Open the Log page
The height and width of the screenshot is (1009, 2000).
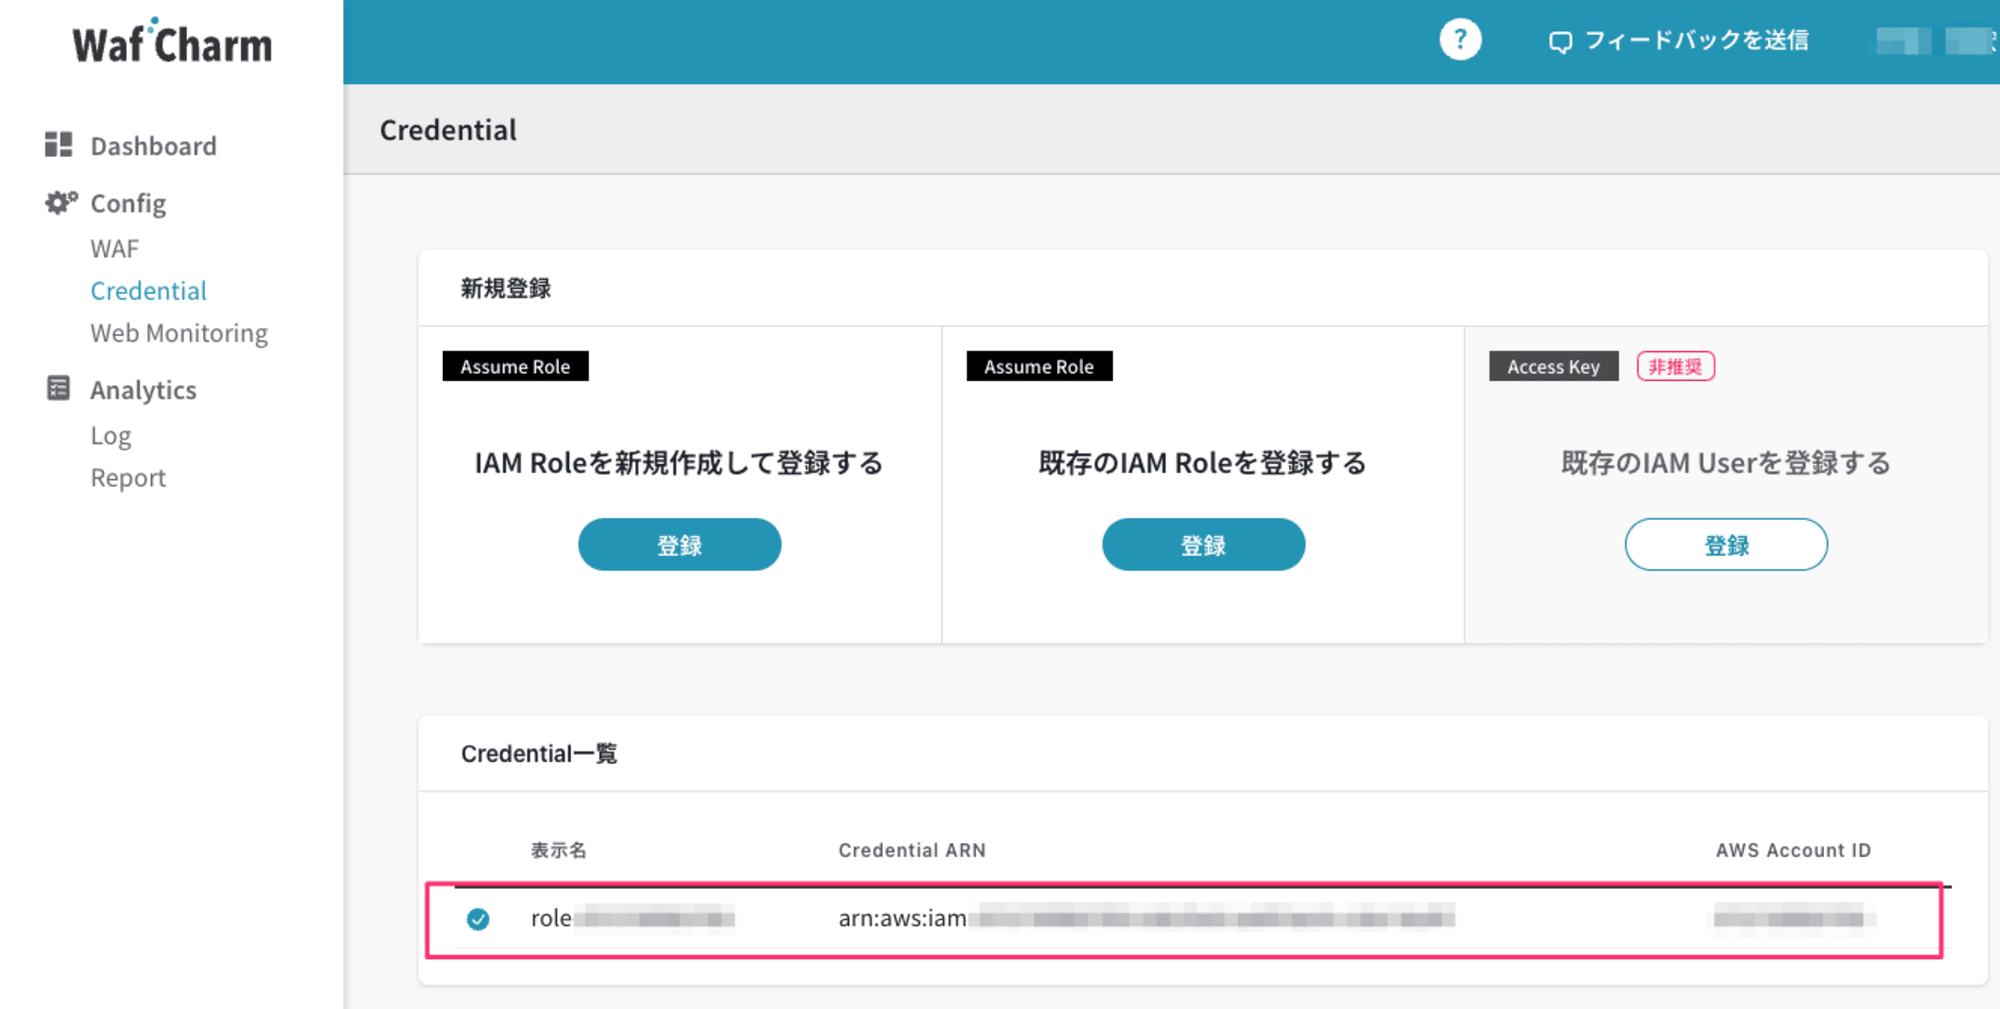pyautogui.click(x=111, y=436)
